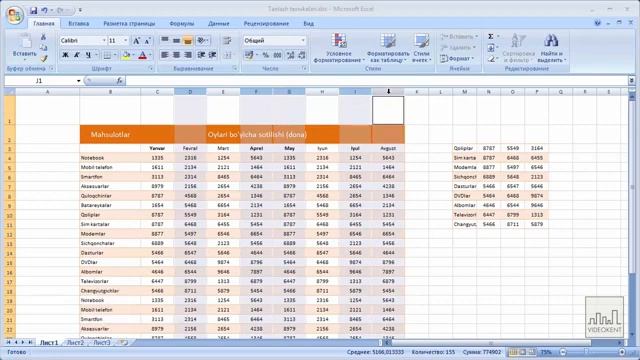640x360 pixels.
Task: Select the Лист2 sheet tab
Action: click(x=75, y=343)
